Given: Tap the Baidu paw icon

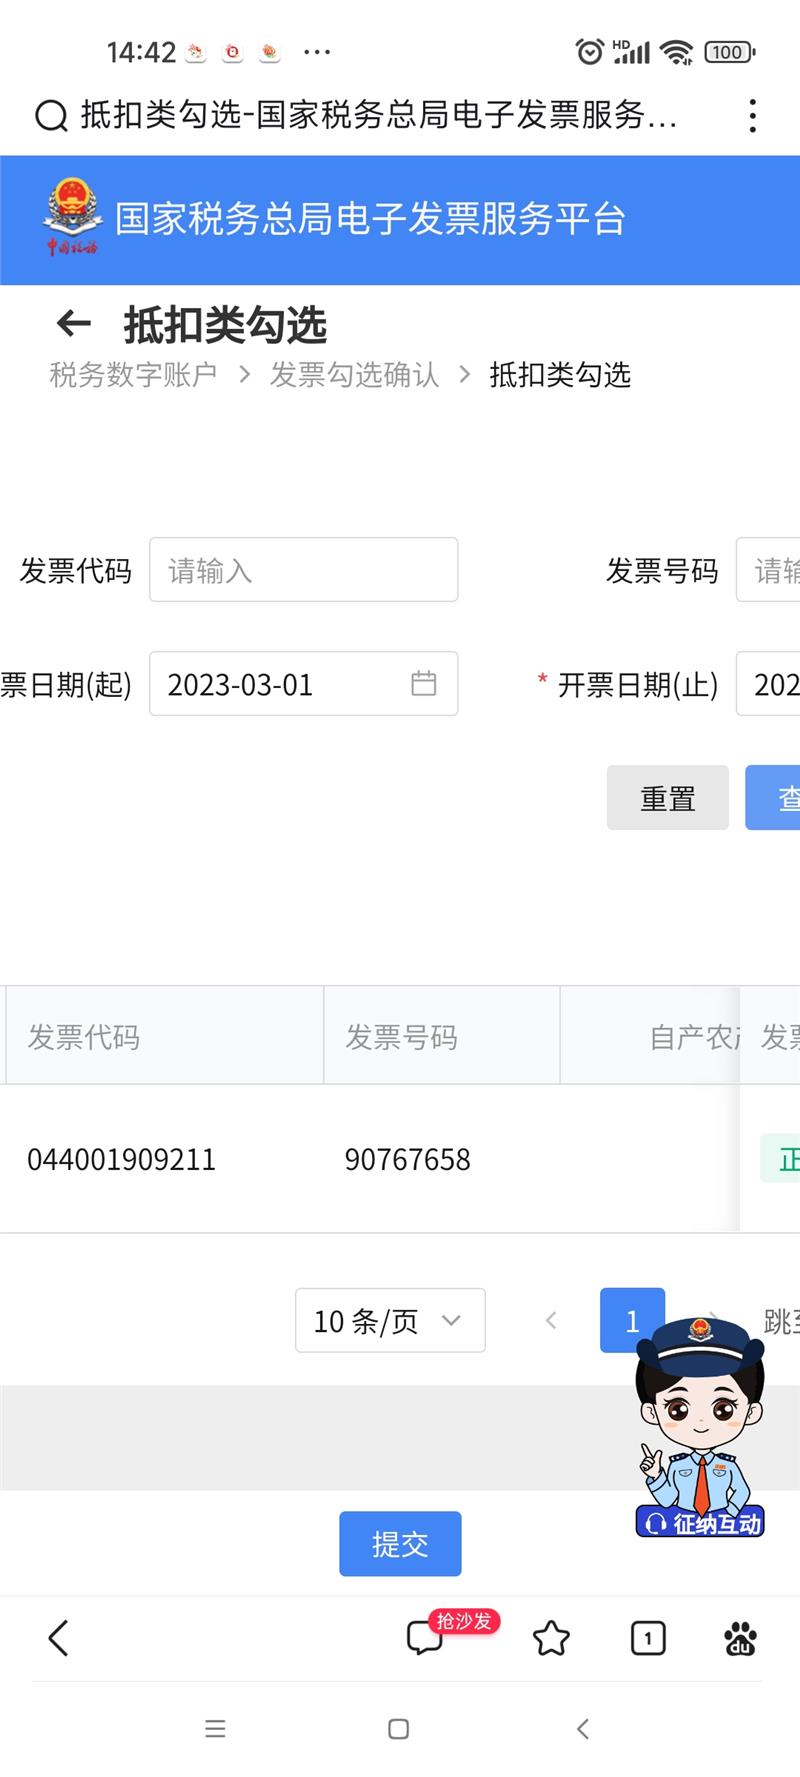Looking at the screenshot, I should pos(740,1638).
